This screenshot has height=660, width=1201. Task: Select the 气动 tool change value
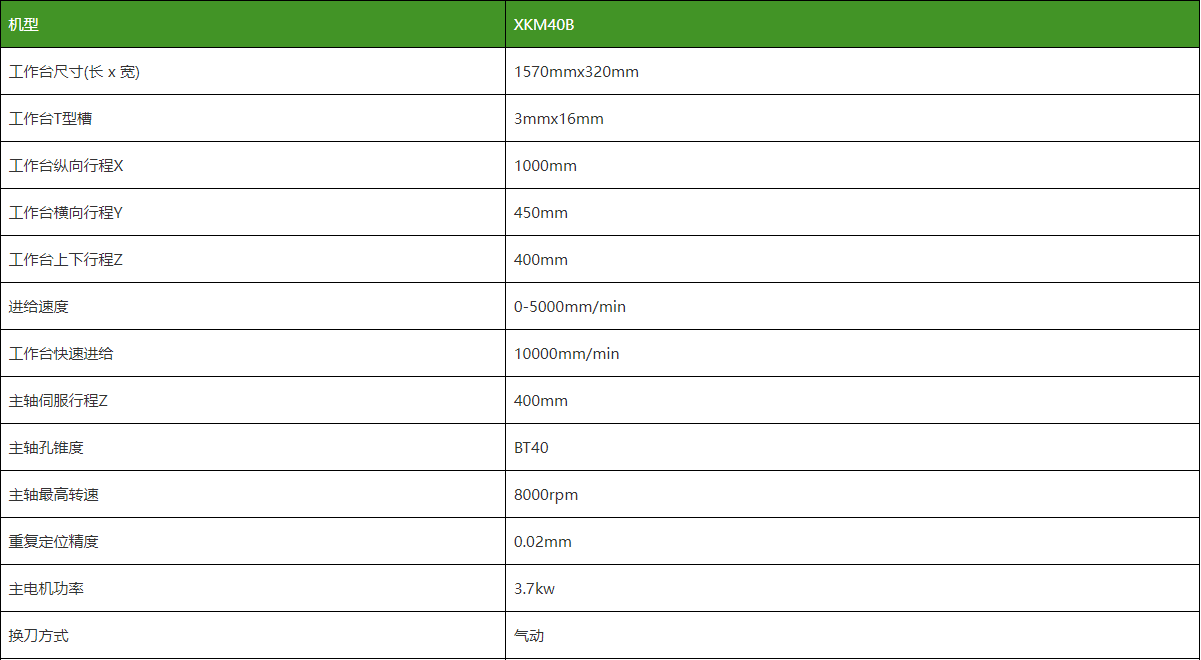point(529,636)
